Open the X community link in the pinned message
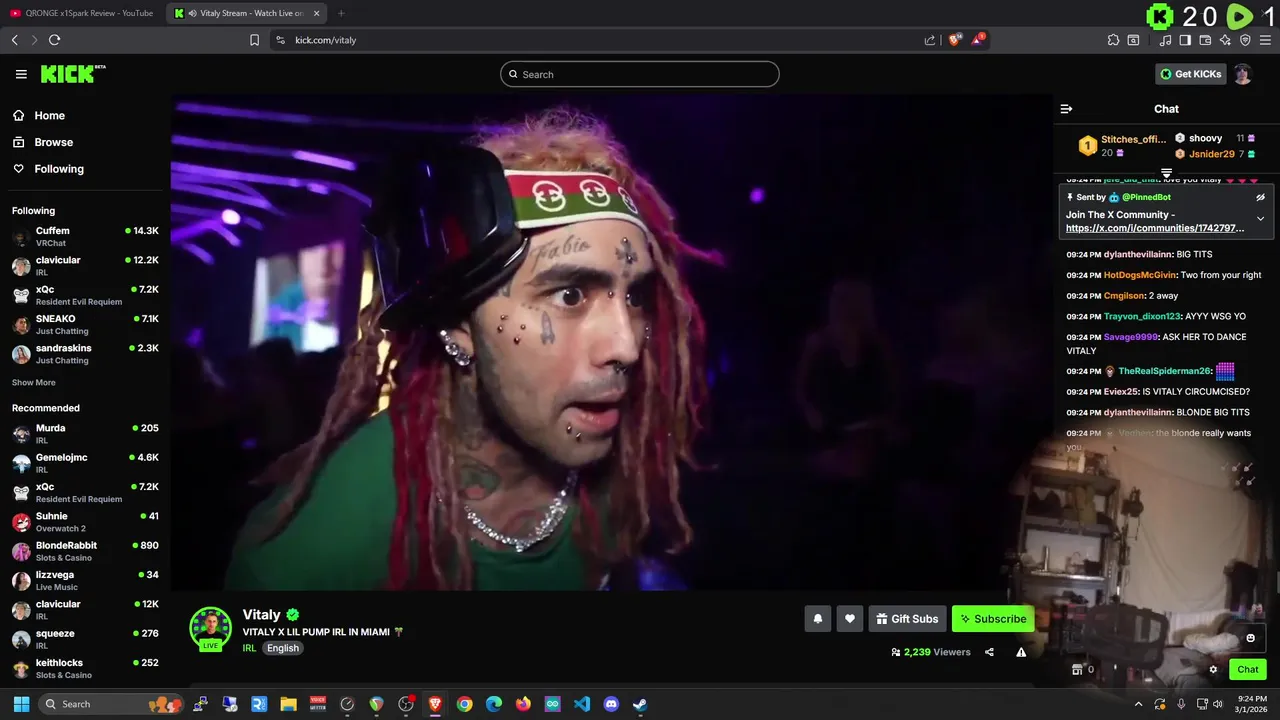The image size is (1280, 720). point(1155,228)
